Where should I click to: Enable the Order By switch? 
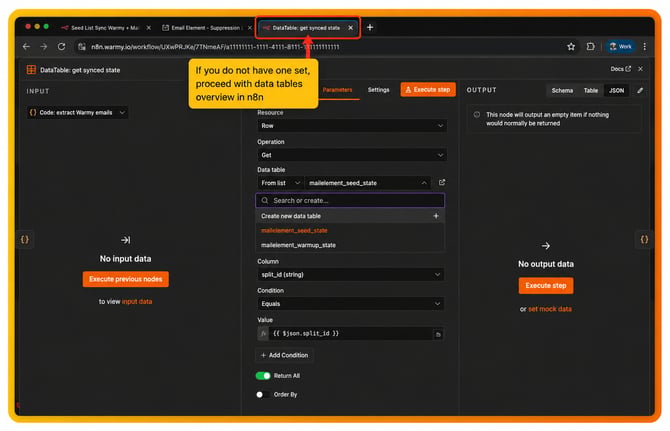tap(262, 394)
